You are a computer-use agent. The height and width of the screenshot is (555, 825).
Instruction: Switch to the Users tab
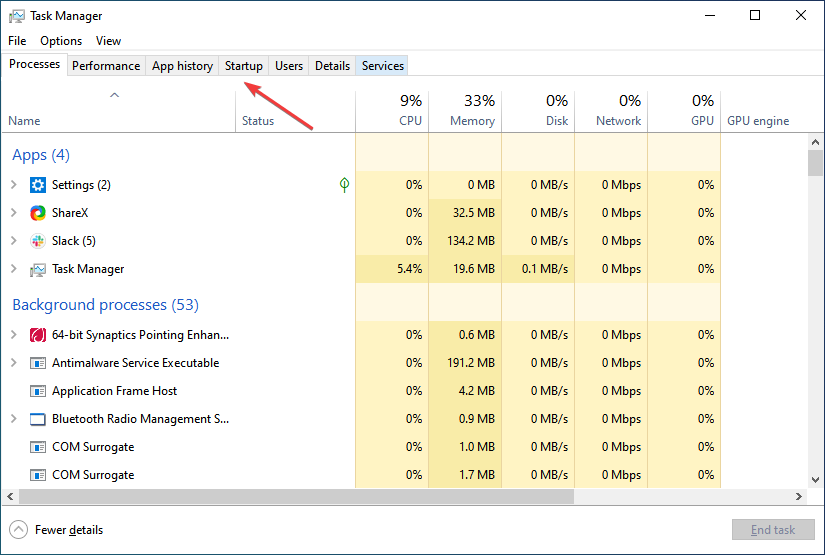click(x=289, y=66)
